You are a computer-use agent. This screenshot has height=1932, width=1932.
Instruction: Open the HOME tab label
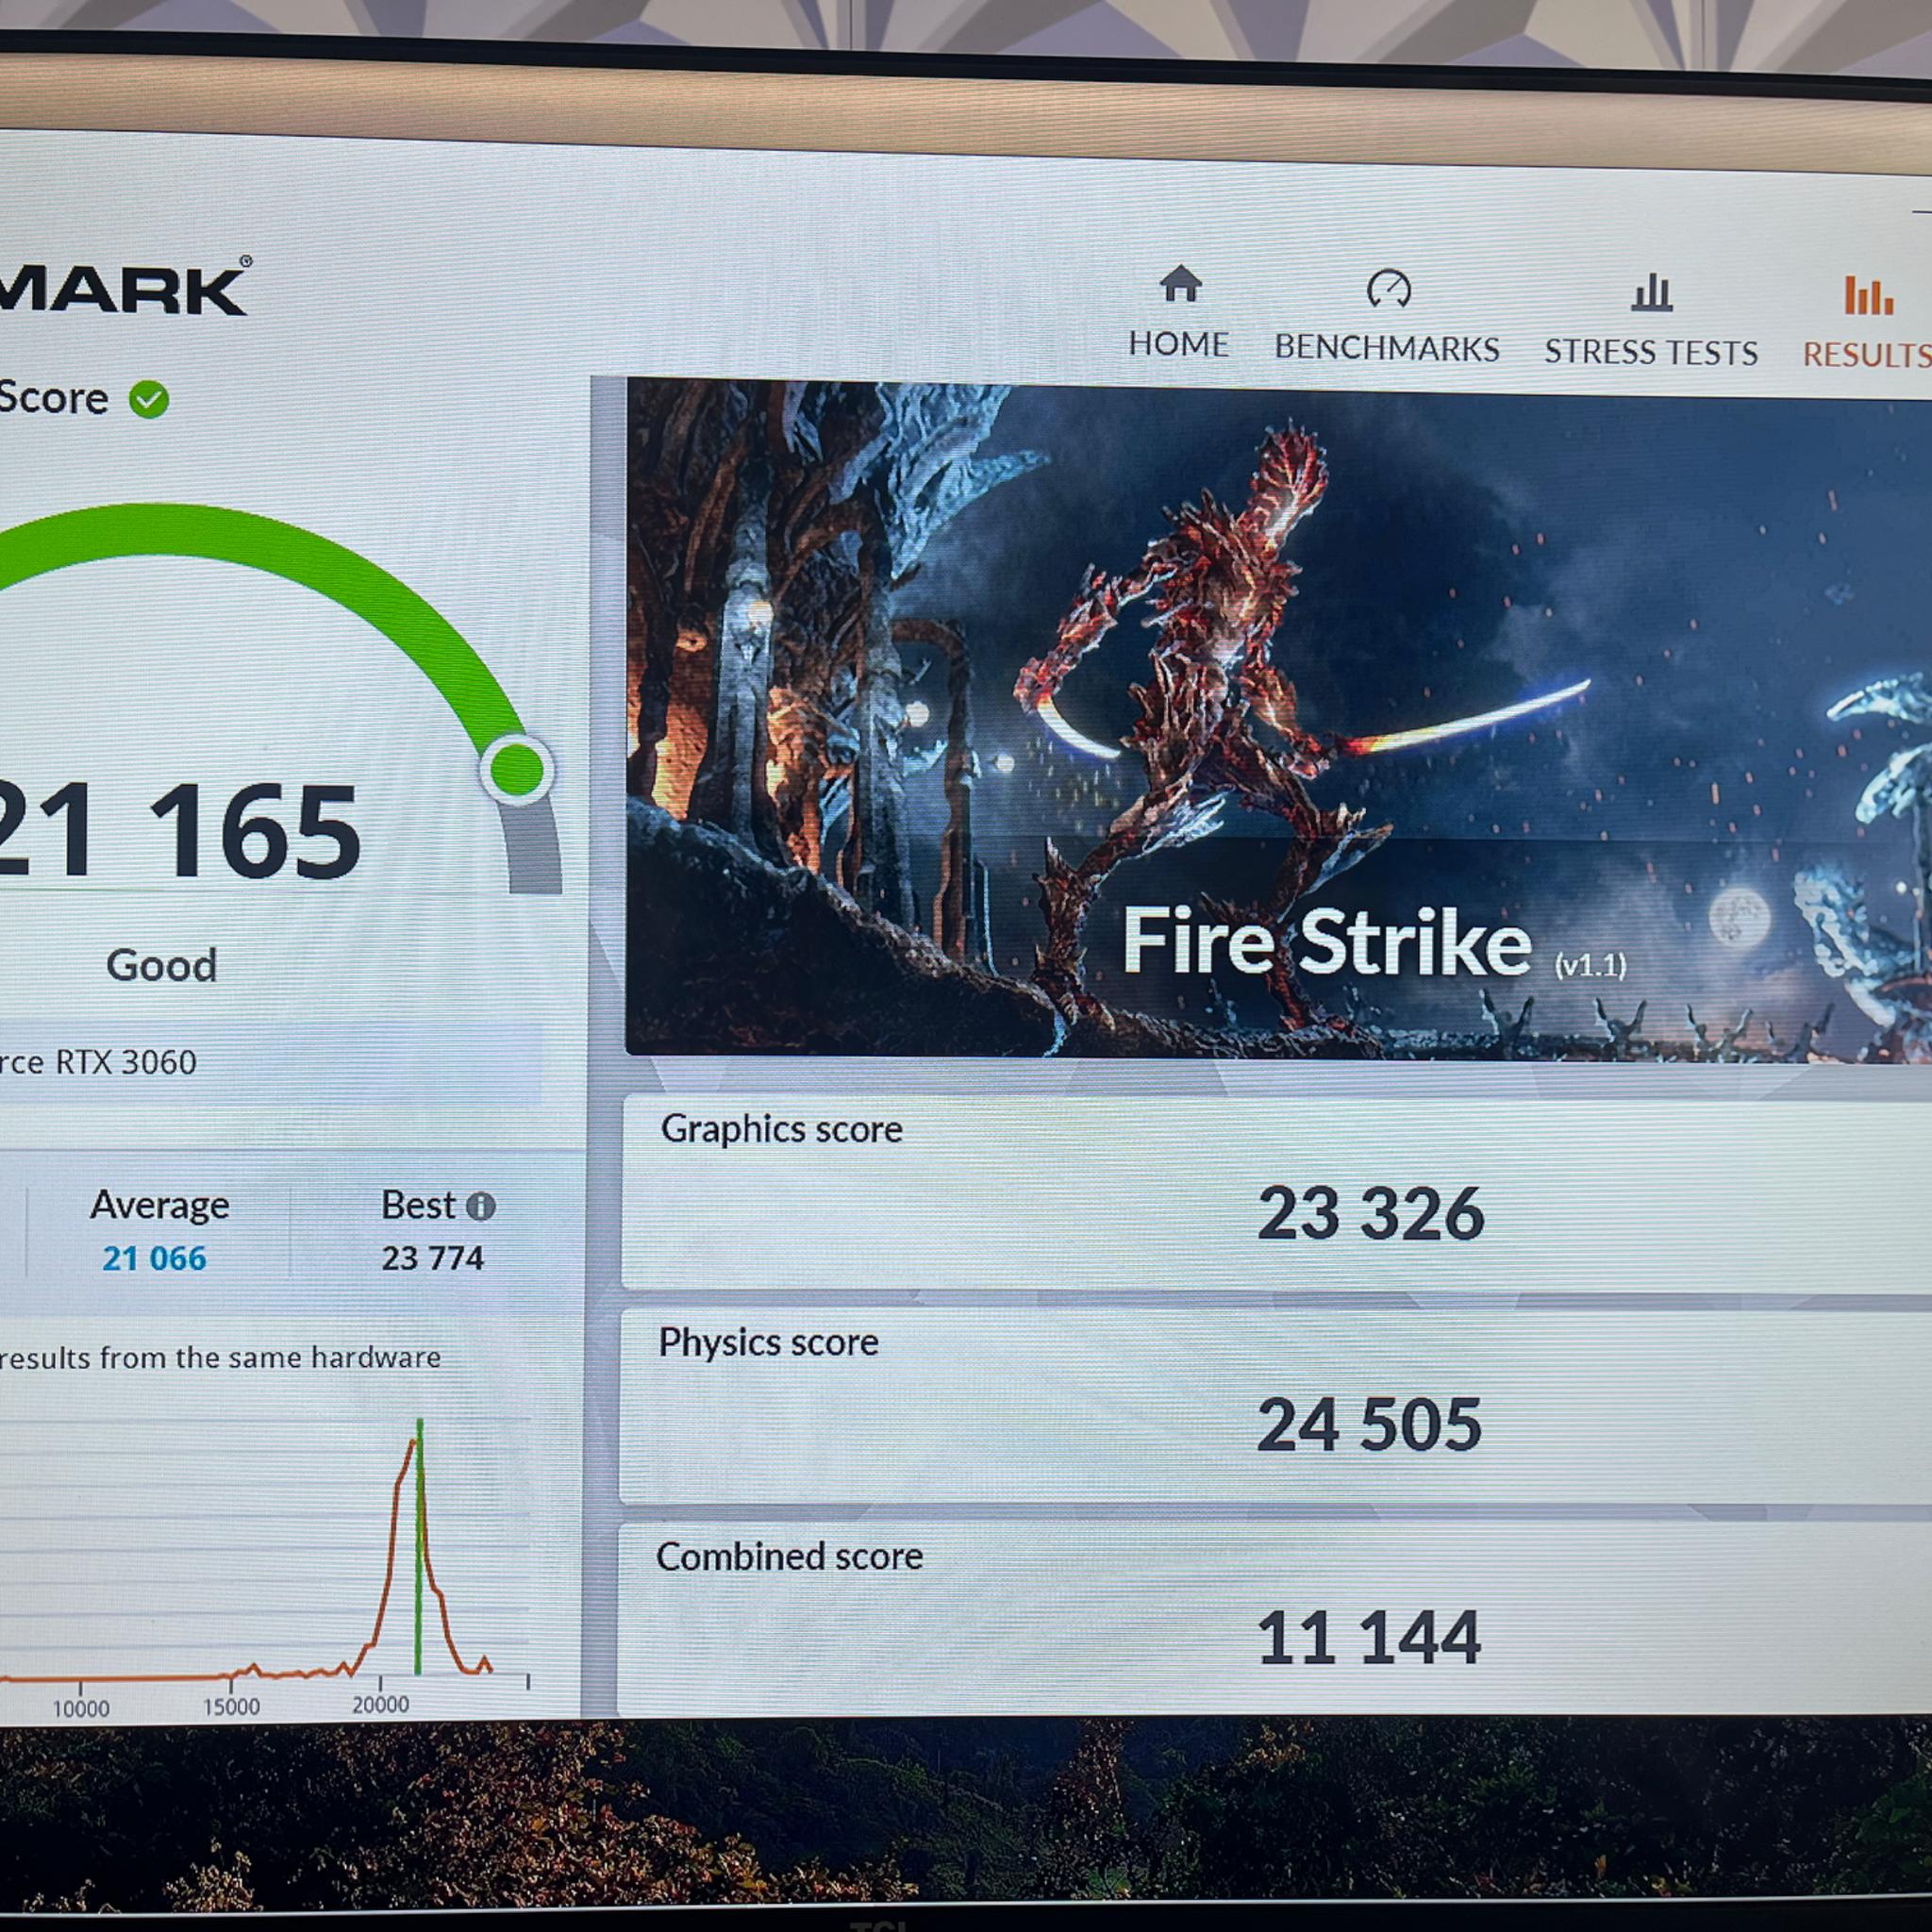pos(1178,345)
